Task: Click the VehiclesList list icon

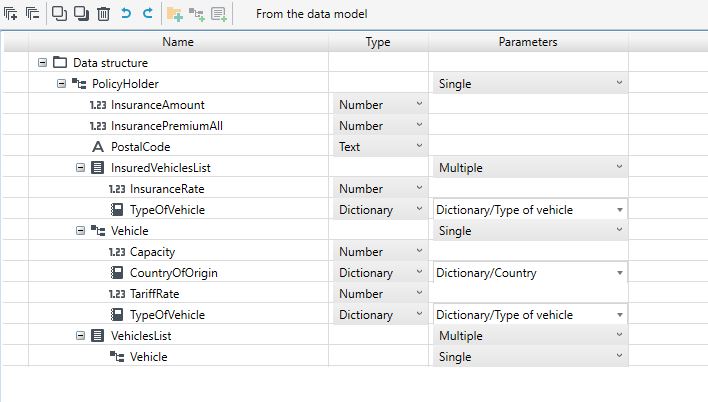Action: tap(98, 336)
